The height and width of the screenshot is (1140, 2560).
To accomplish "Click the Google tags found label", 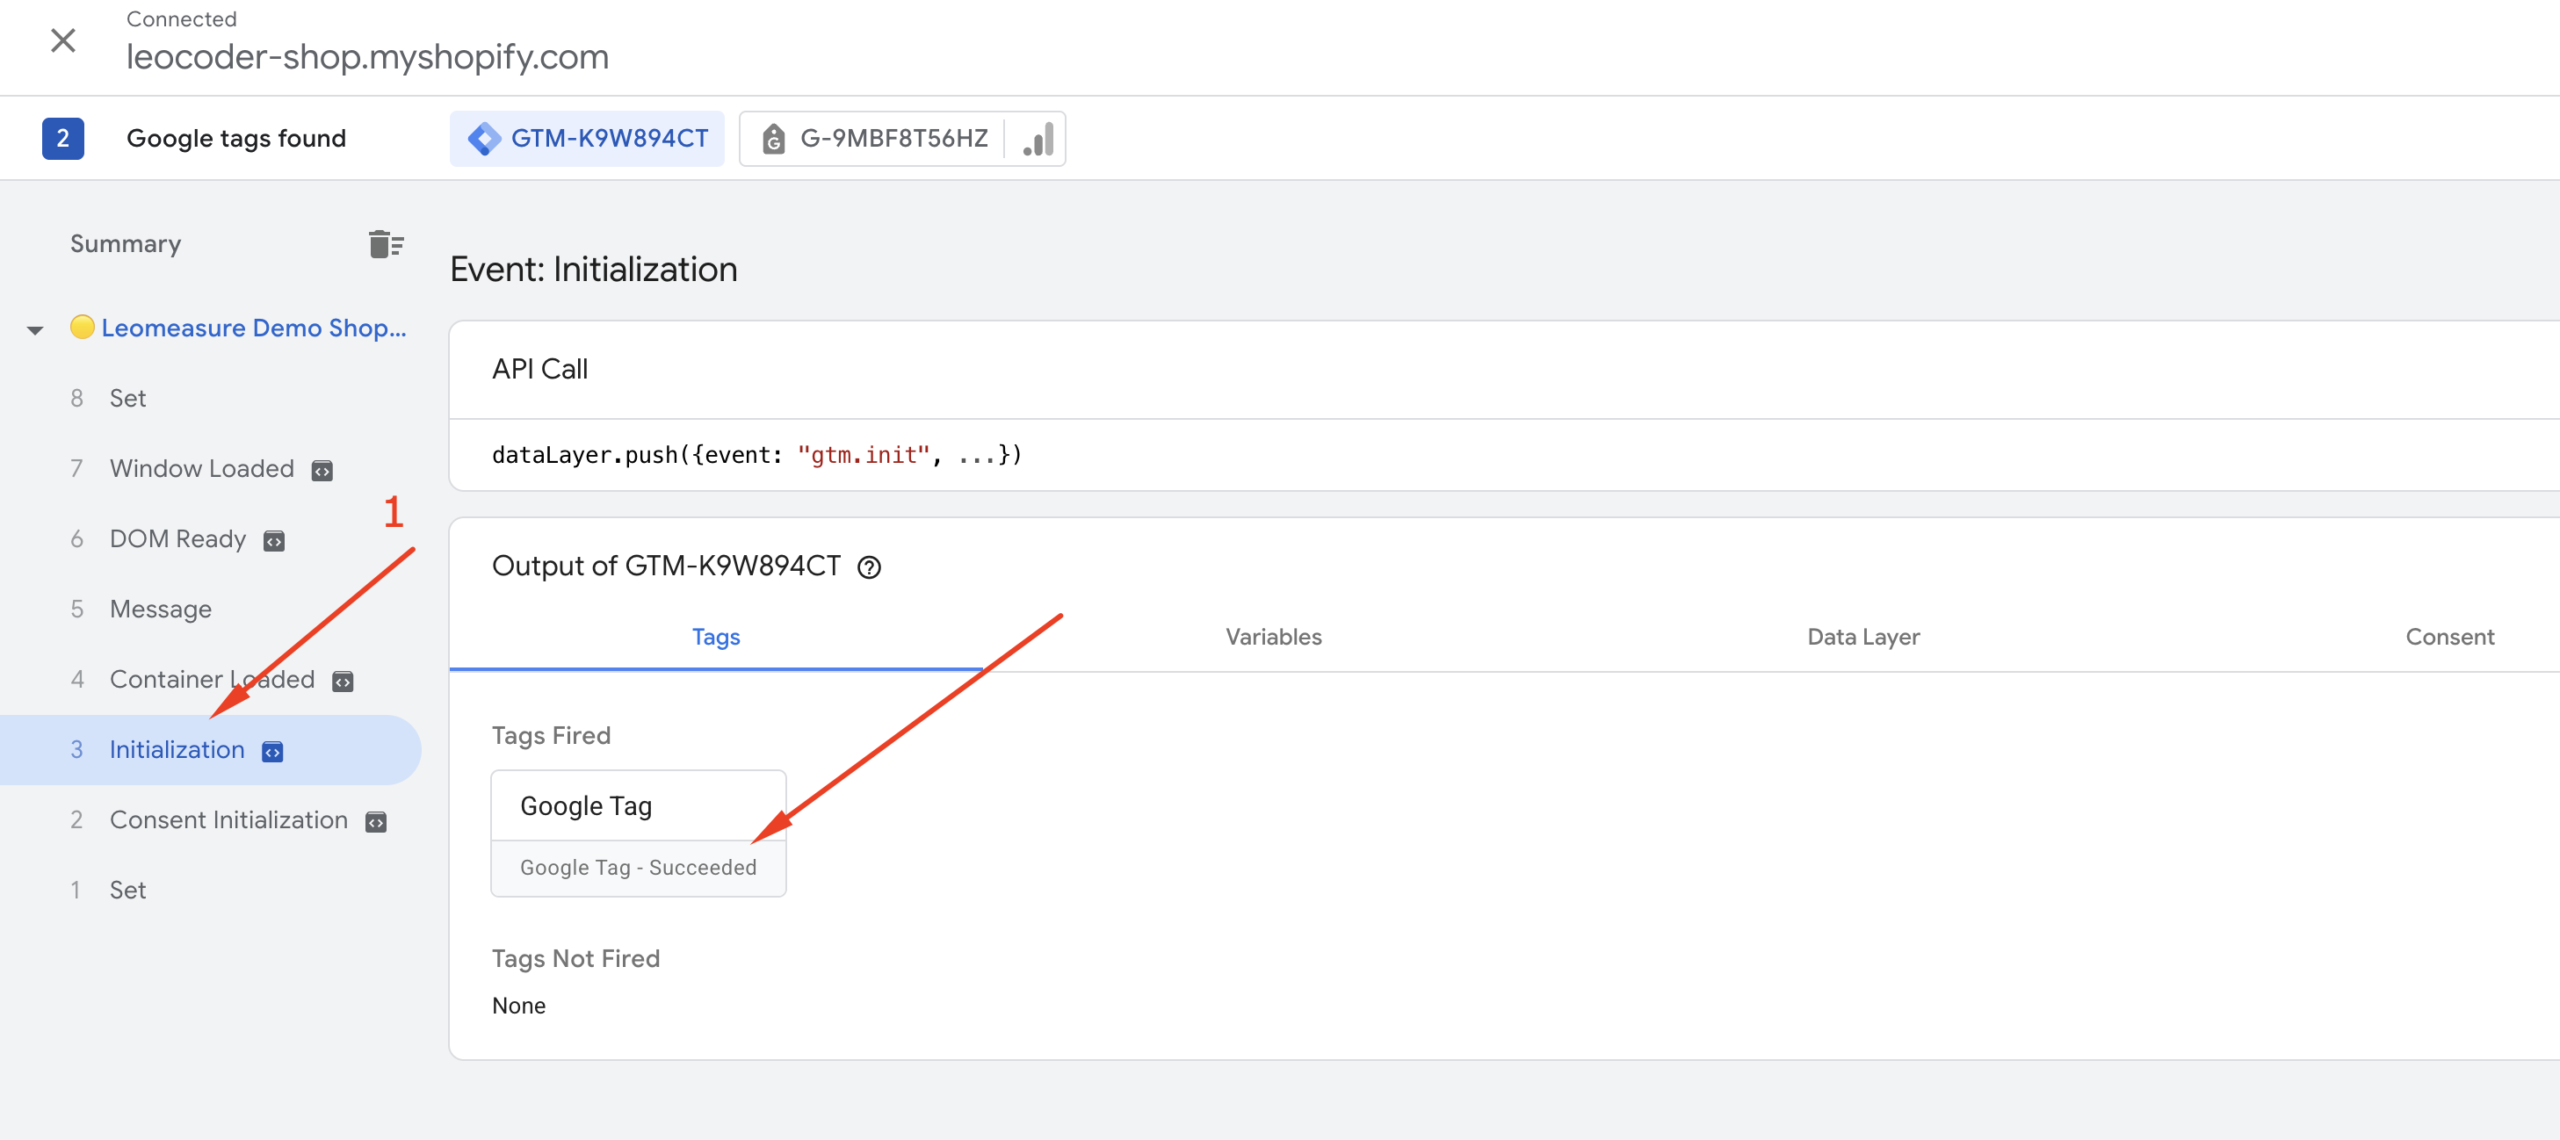I will pyautogui.click(x=236, y=138).
